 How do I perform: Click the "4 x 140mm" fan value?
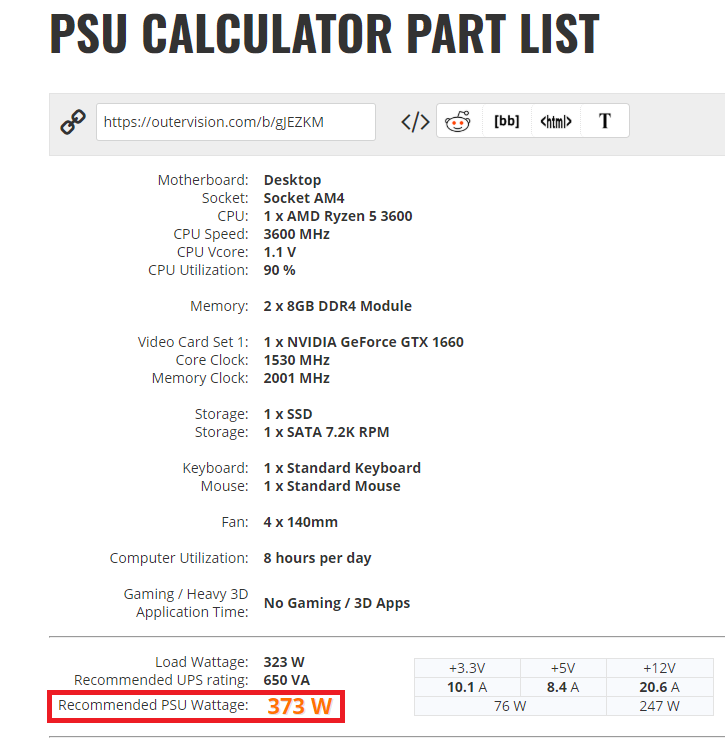point(300,522)
